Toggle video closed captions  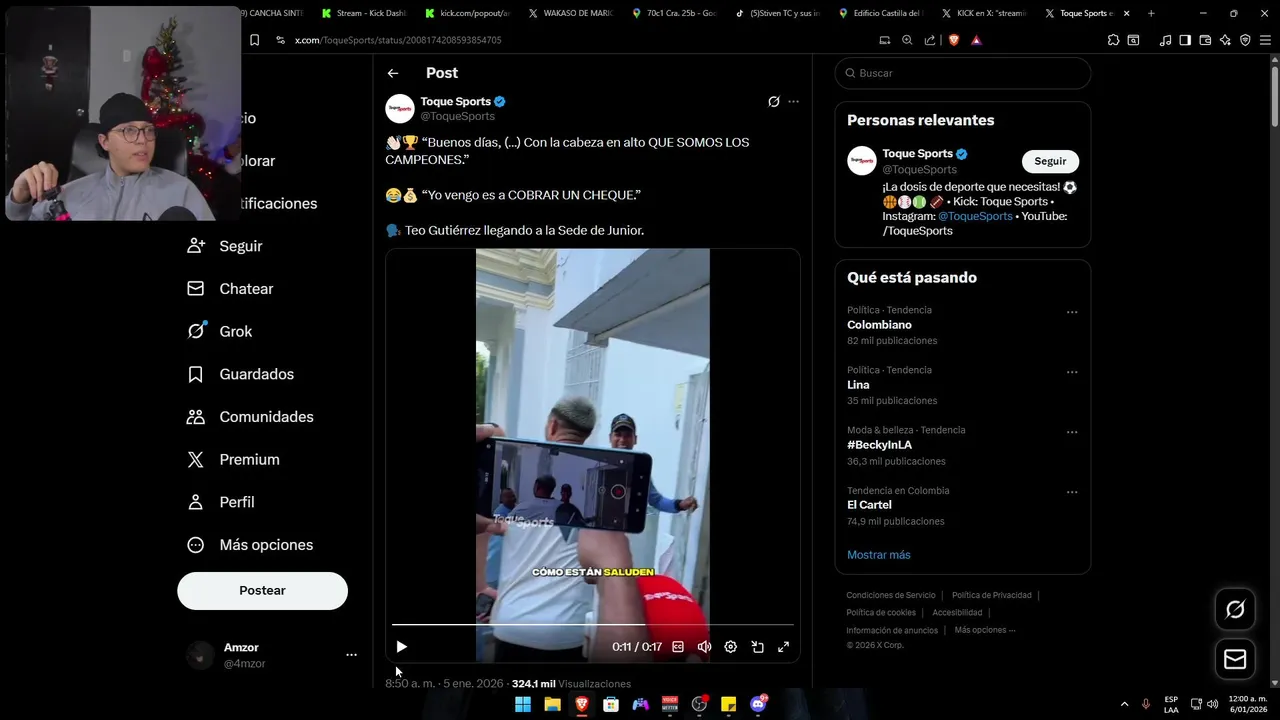[x=678, y=647]
